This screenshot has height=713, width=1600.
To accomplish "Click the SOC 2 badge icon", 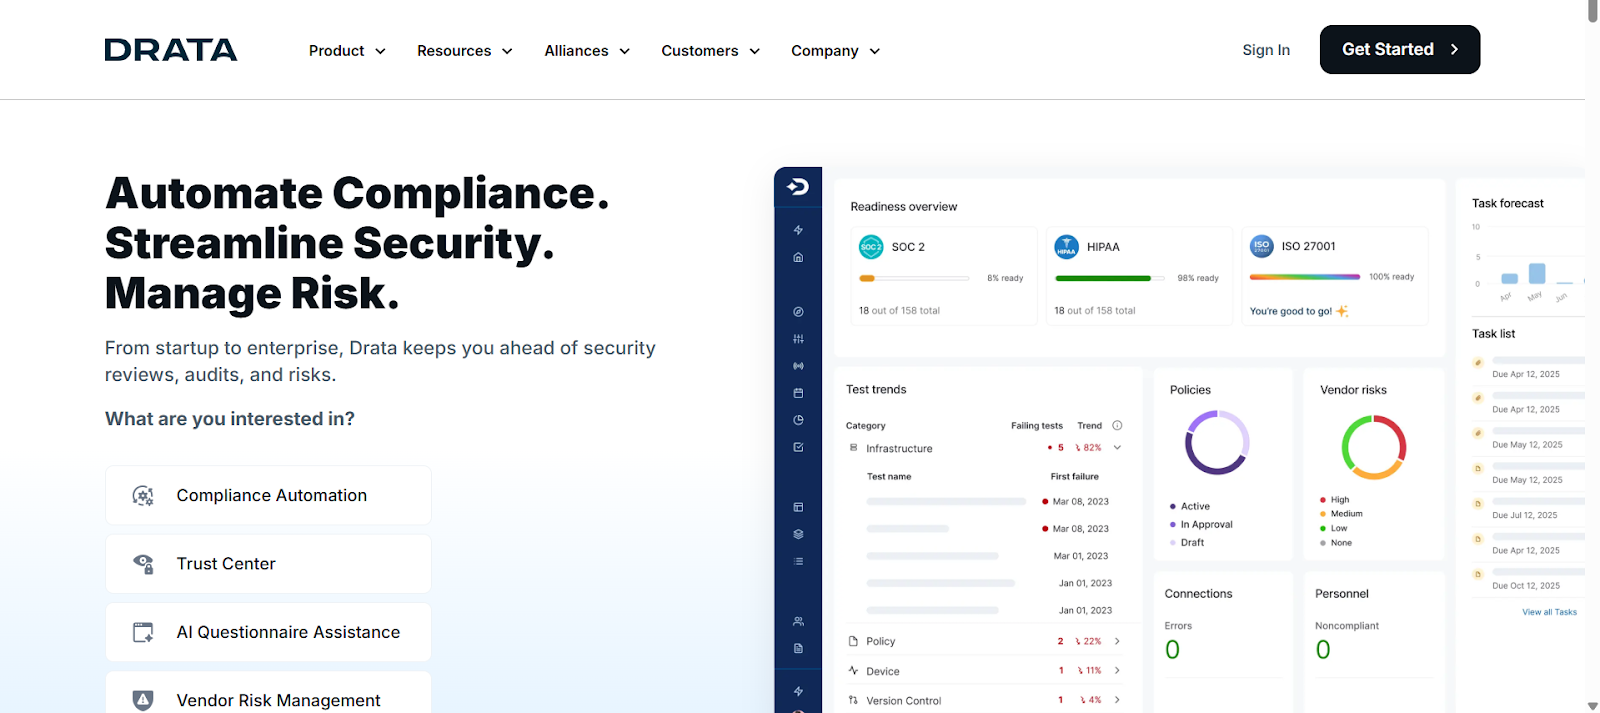I will [x=871, y=246].
